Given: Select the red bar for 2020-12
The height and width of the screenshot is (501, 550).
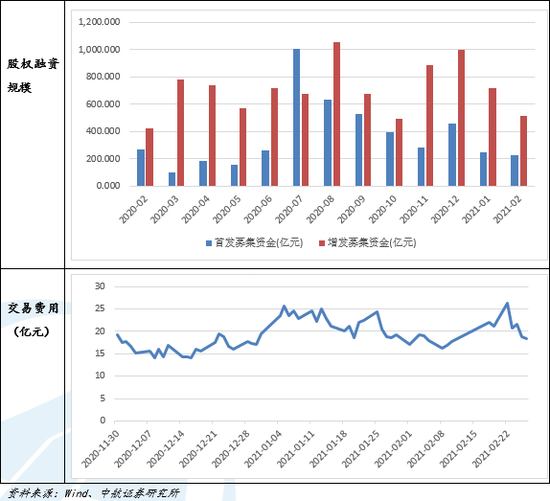Looking at the screenshot, I should [x=461, y=118].
